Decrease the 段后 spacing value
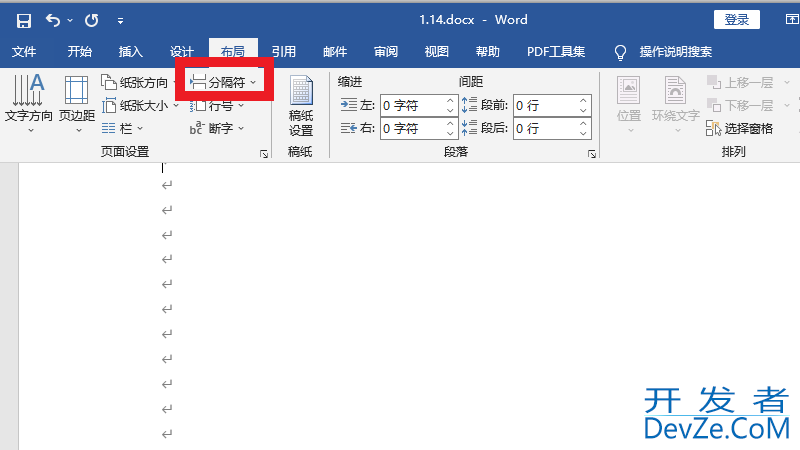800x450 pixels. pyautogui.click(x=583, y=134)
